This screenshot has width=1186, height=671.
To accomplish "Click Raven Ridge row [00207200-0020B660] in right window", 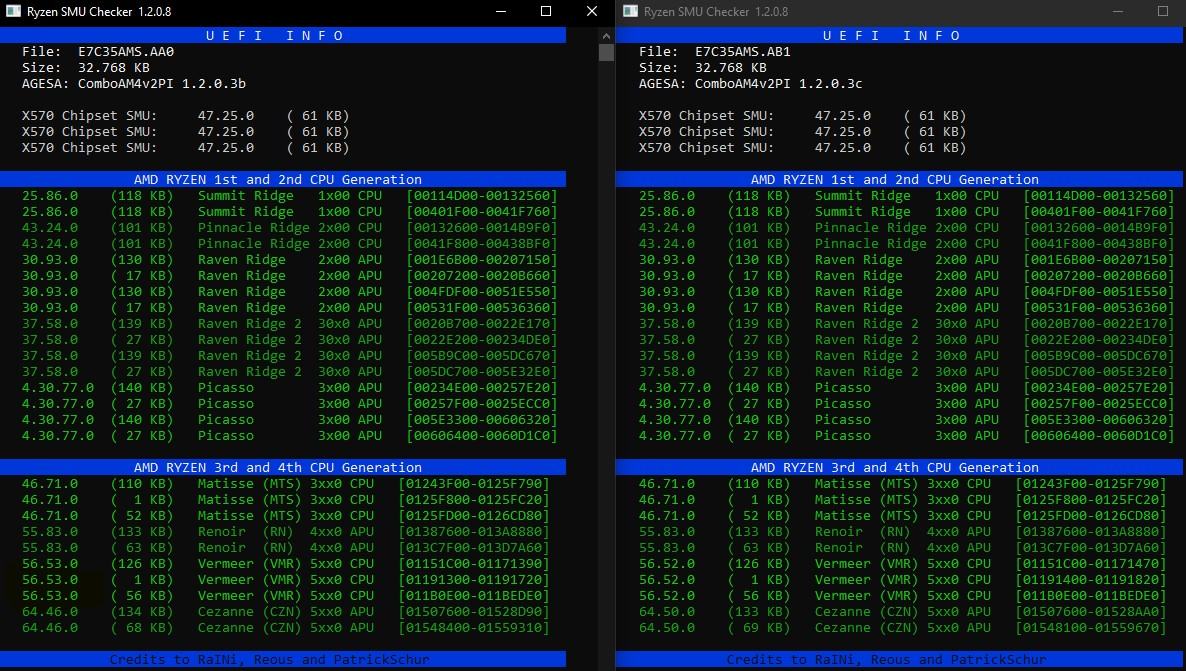I will click(x=907, y=275).
